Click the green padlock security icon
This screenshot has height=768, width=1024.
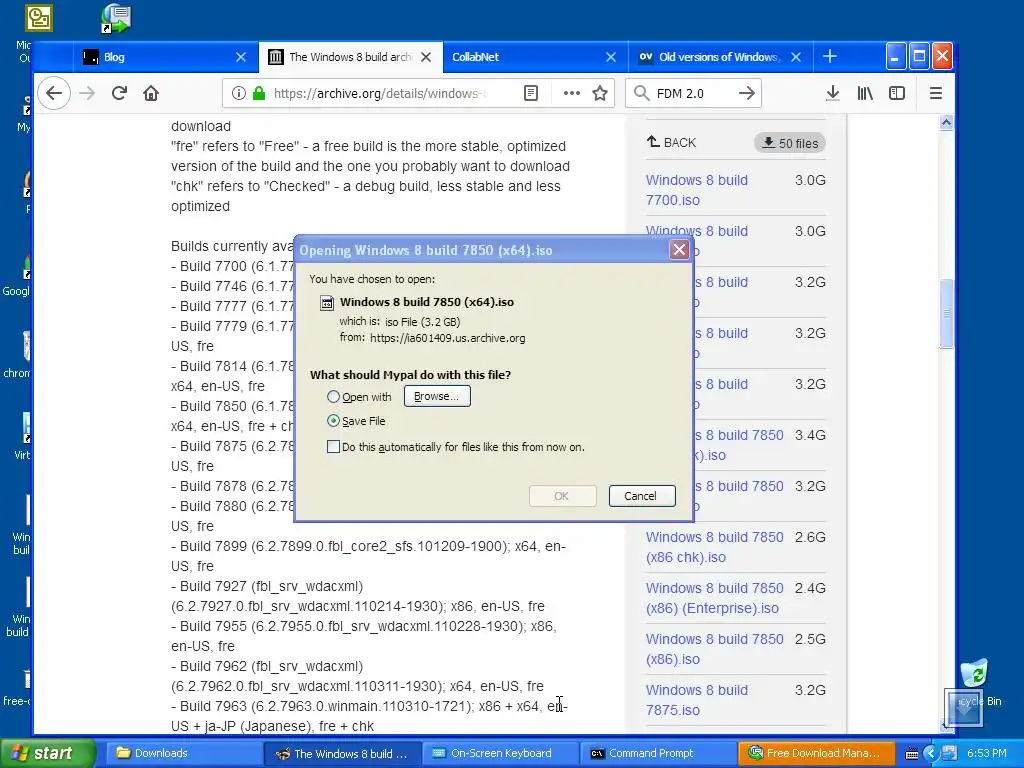pyautogui.click(x=259, y=93)
